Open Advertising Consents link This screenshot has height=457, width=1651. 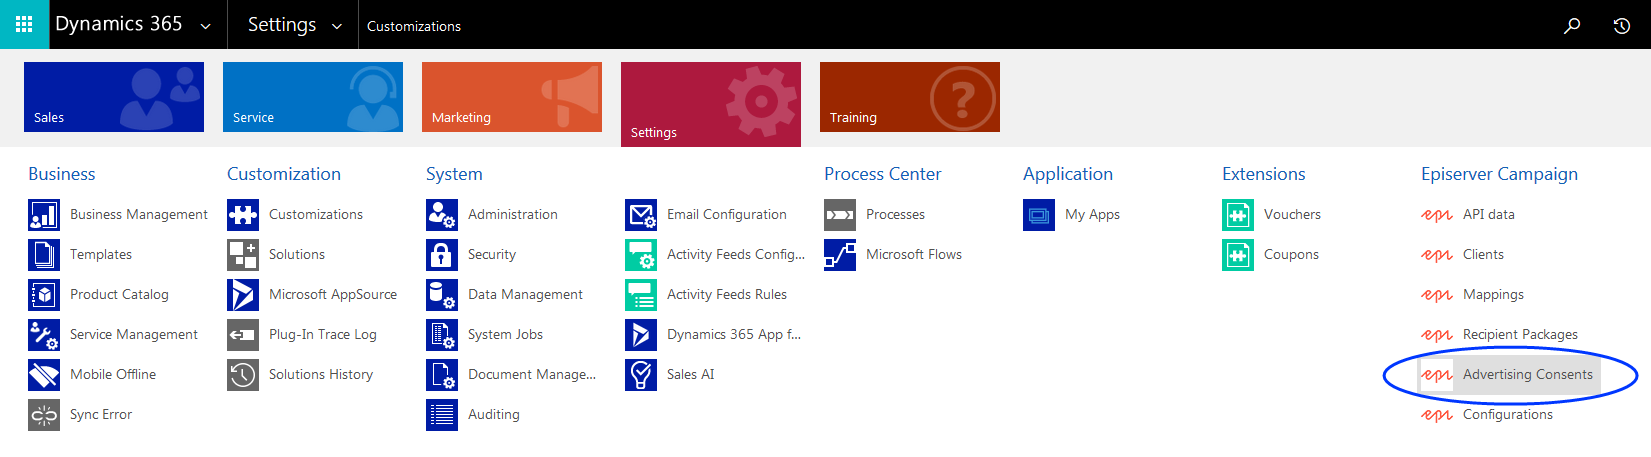tap(1527, 375)
